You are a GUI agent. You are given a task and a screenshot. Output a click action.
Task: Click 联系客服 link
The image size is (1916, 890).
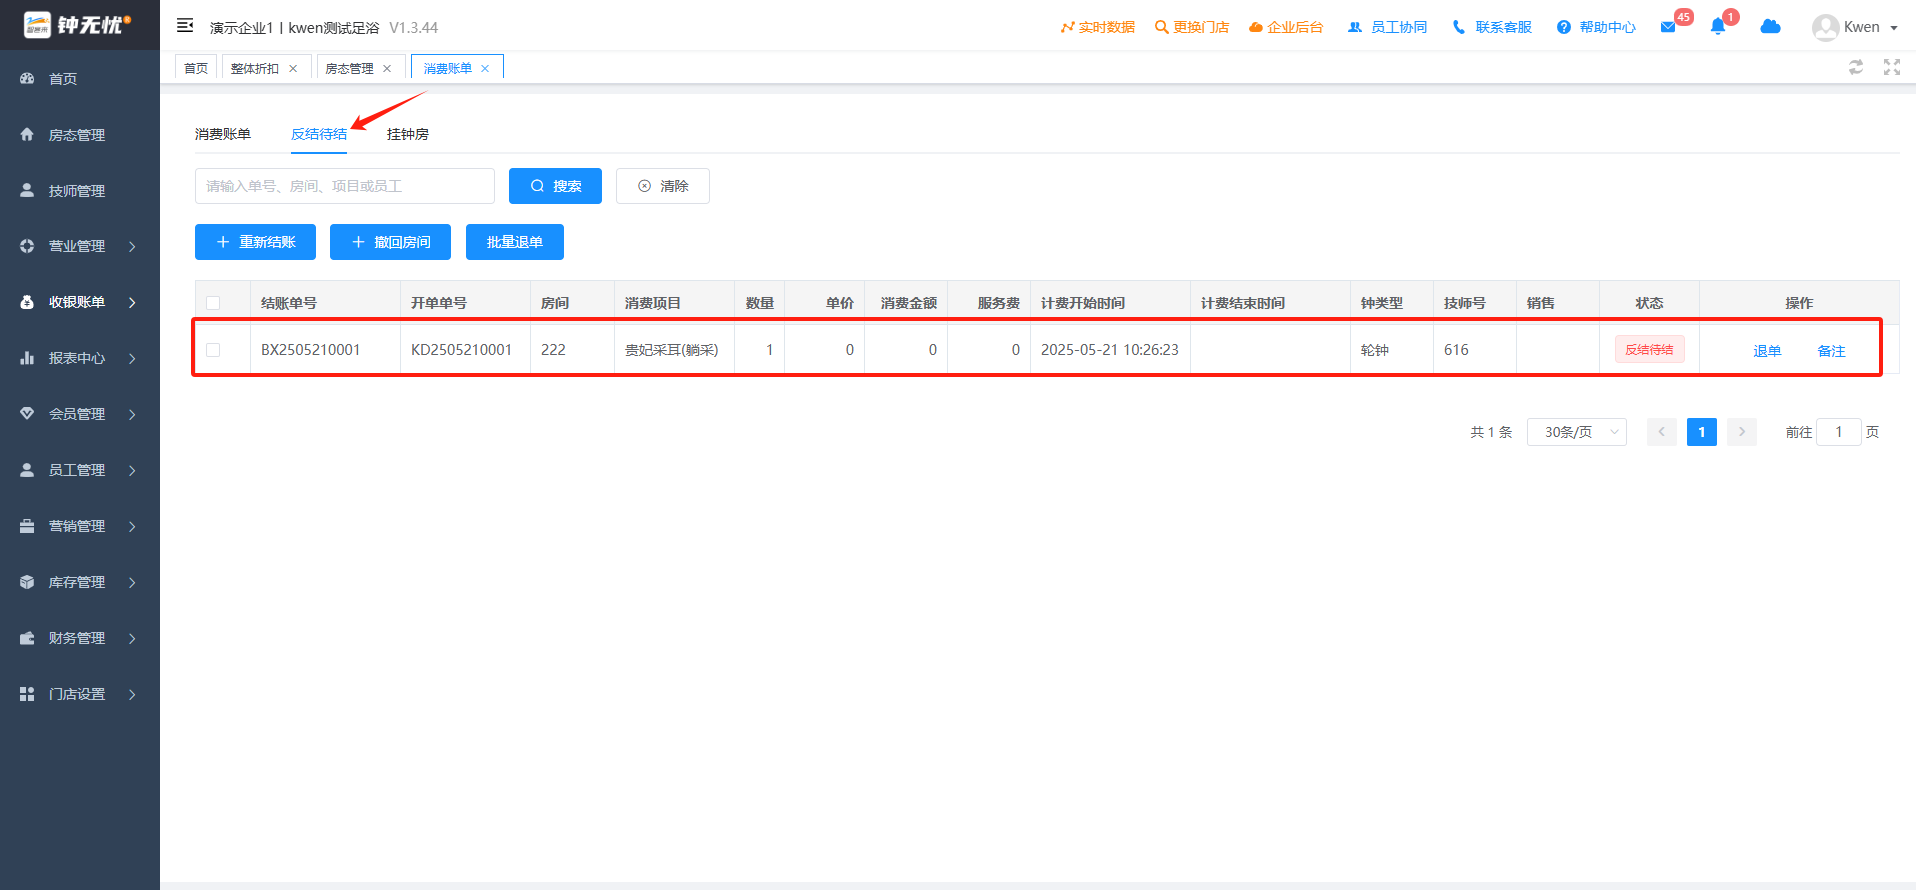pos(1492,27)
